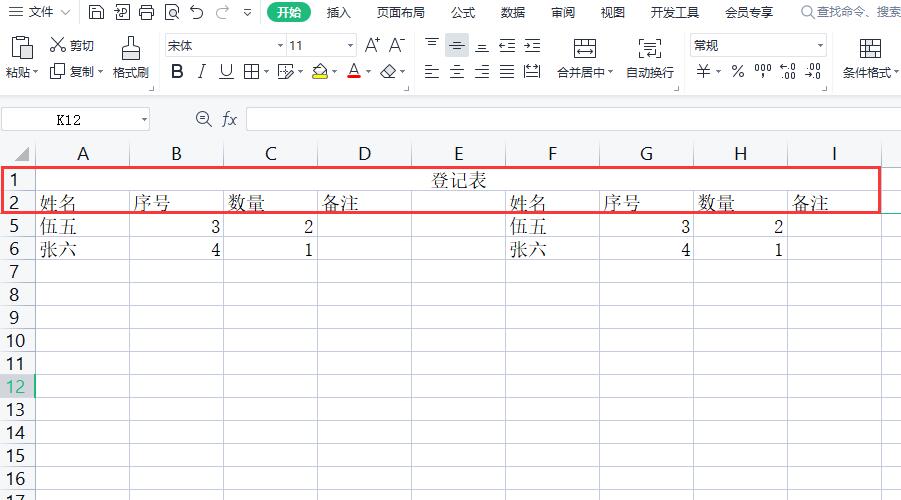
Task: Activate the 格式刷 format painter
Action: pyautogui.click(x=131, y=57)
